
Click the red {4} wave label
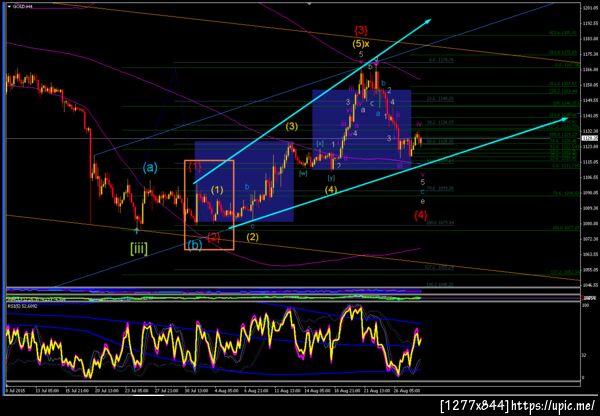click(421, 215)
